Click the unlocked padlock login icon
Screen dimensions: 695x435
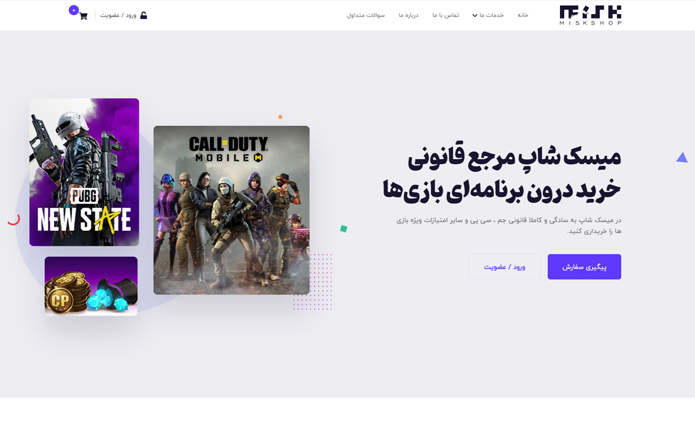point(144,15)
